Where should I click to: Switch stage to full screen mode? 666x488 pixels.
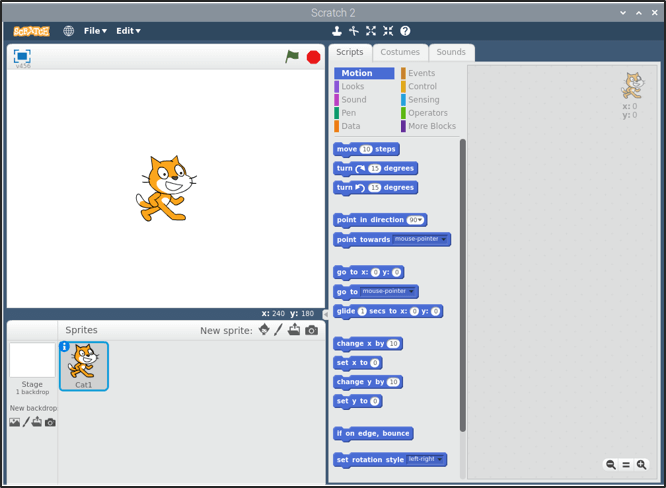[x=22, y=56]
